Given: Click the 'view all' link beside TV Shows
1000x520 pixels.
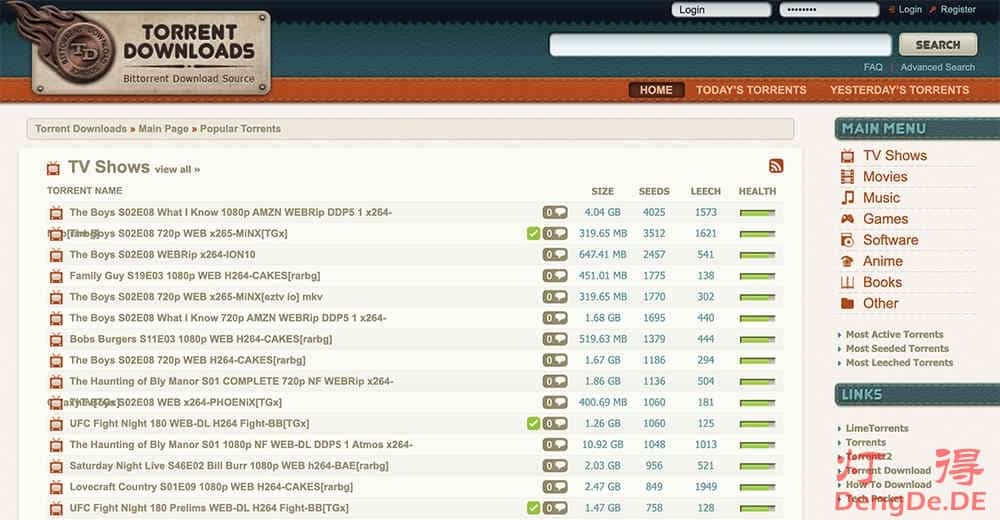Looking at the screenshot, I should tap(177, 170).
